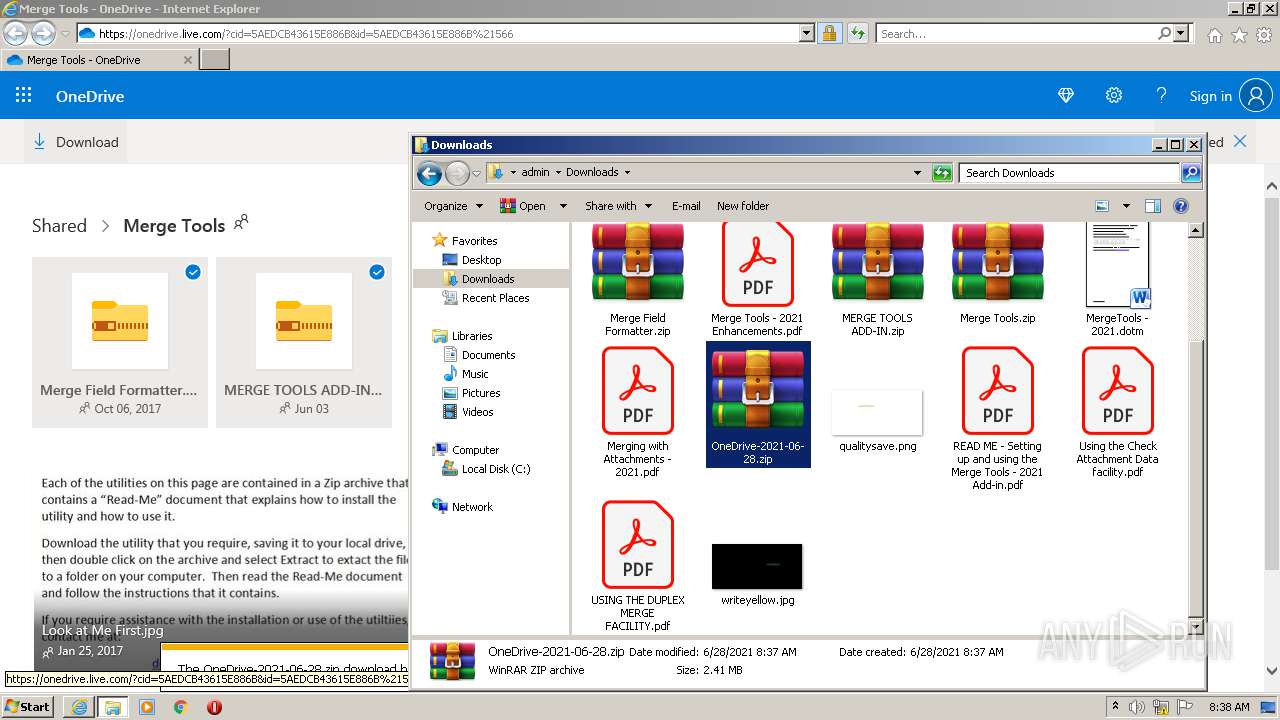
Task: Select READ ME Setting up PDF file
Action: tap(997, 419)
